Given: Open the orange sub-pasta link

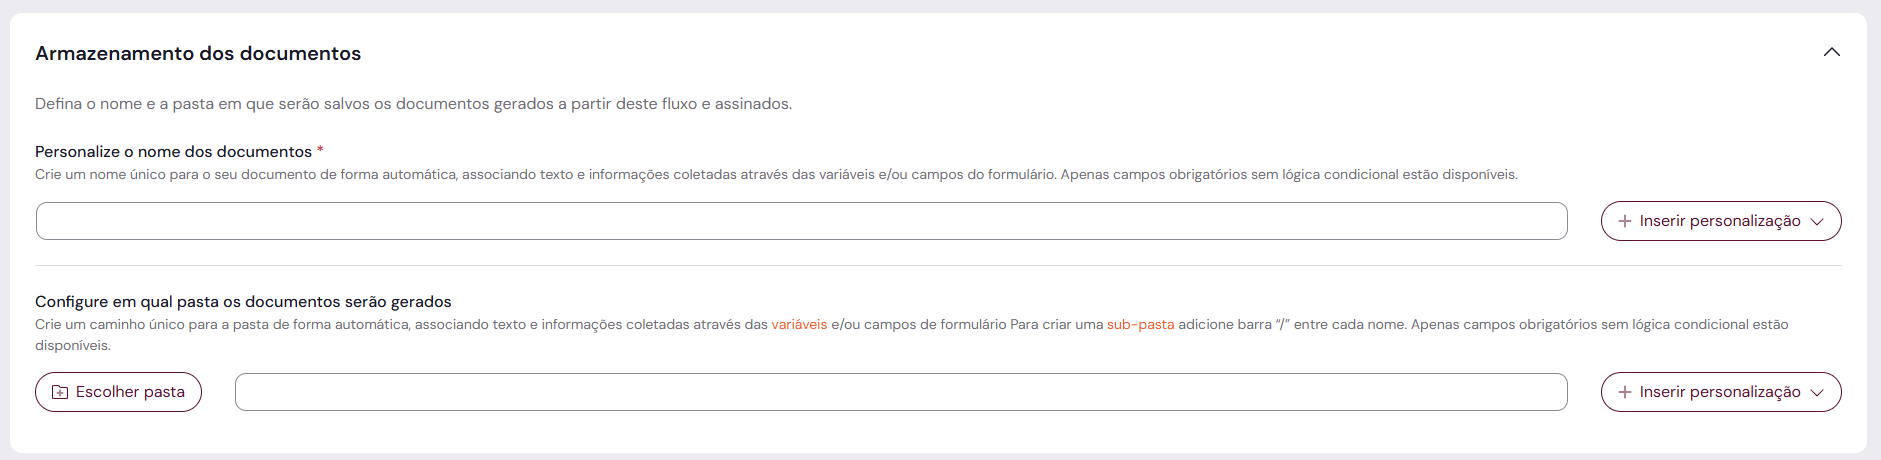Looking at the screenshot, I should click(x=1140, y=324).
